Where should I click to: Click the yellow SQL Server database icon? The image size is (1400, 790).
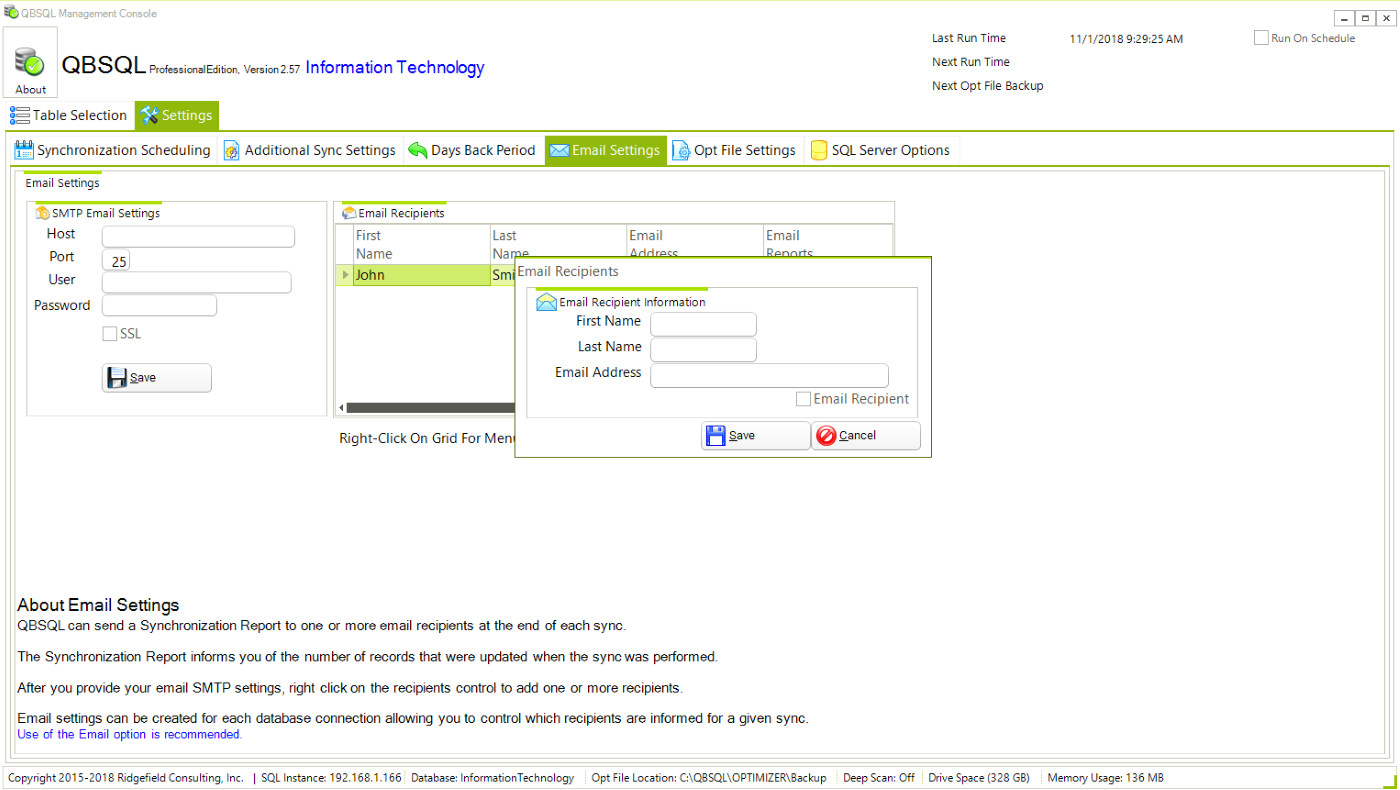pyautogui.click(x=818, y=150)
